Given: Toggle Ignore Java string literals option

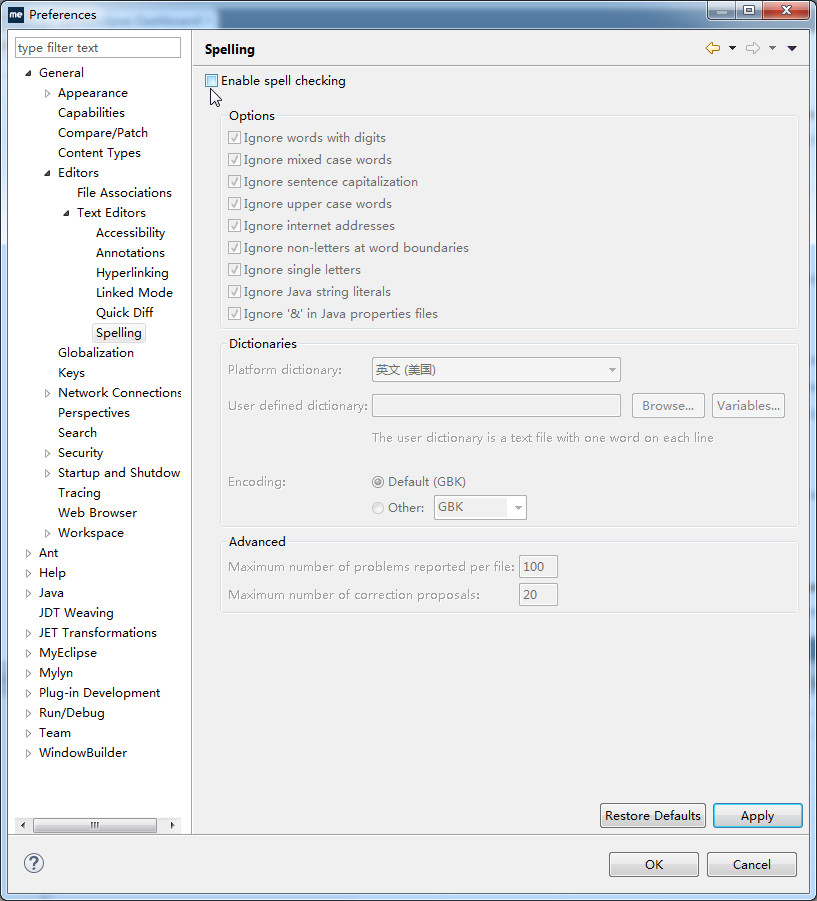Looking at the screenshot, I should pyautogui.click(x=233, y=292).
